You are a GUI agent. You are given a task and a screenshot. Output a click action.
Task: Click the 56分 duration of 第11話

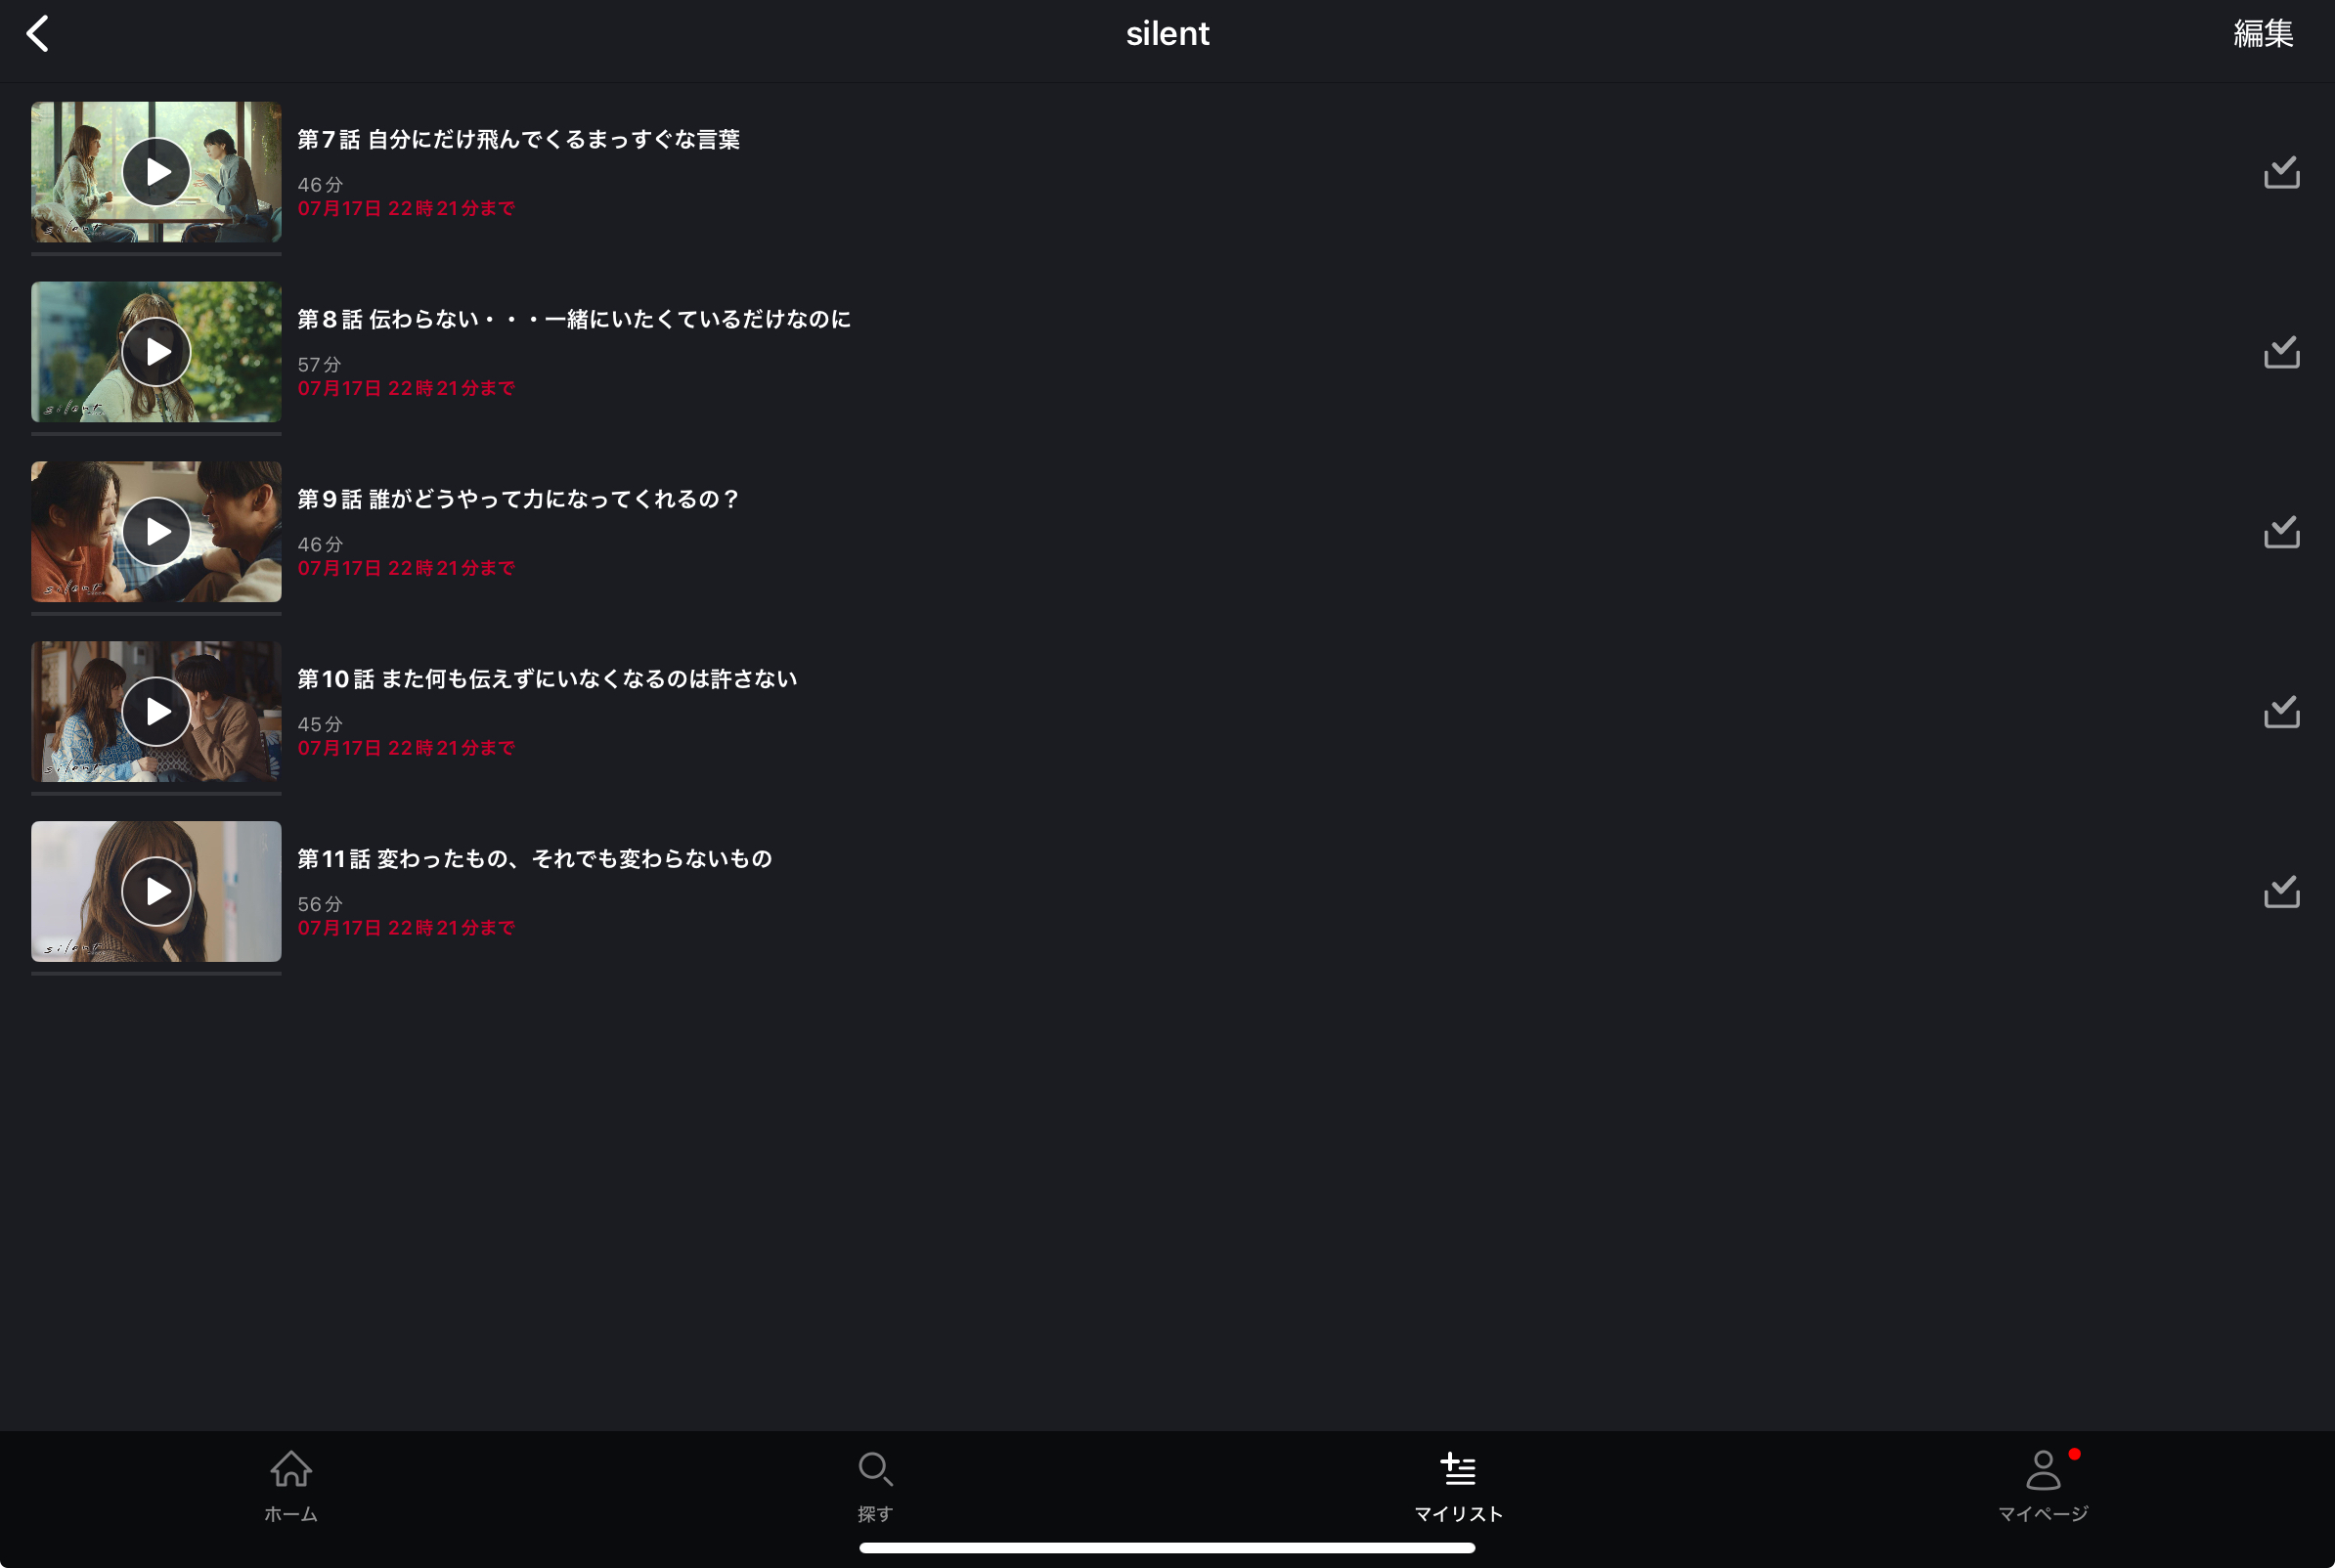[320, 905]
